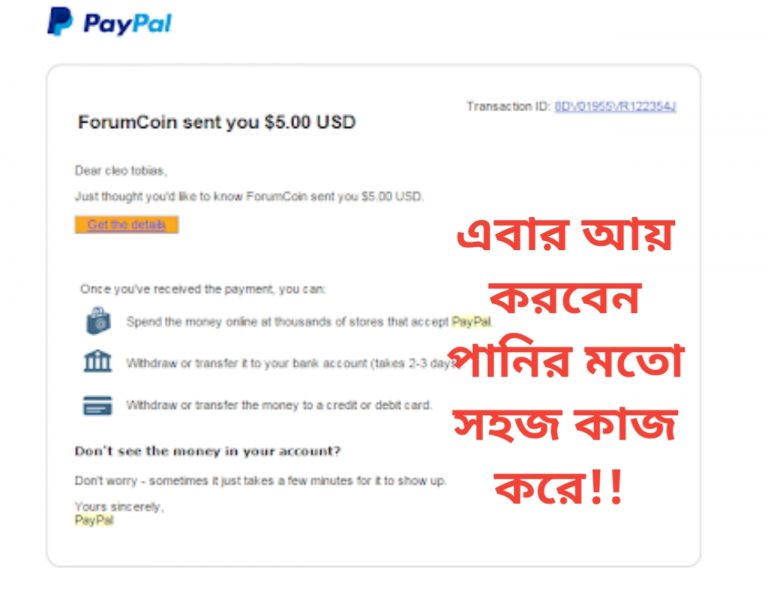
Task: Click the shopping bag icon
Action: pos(98,321)
